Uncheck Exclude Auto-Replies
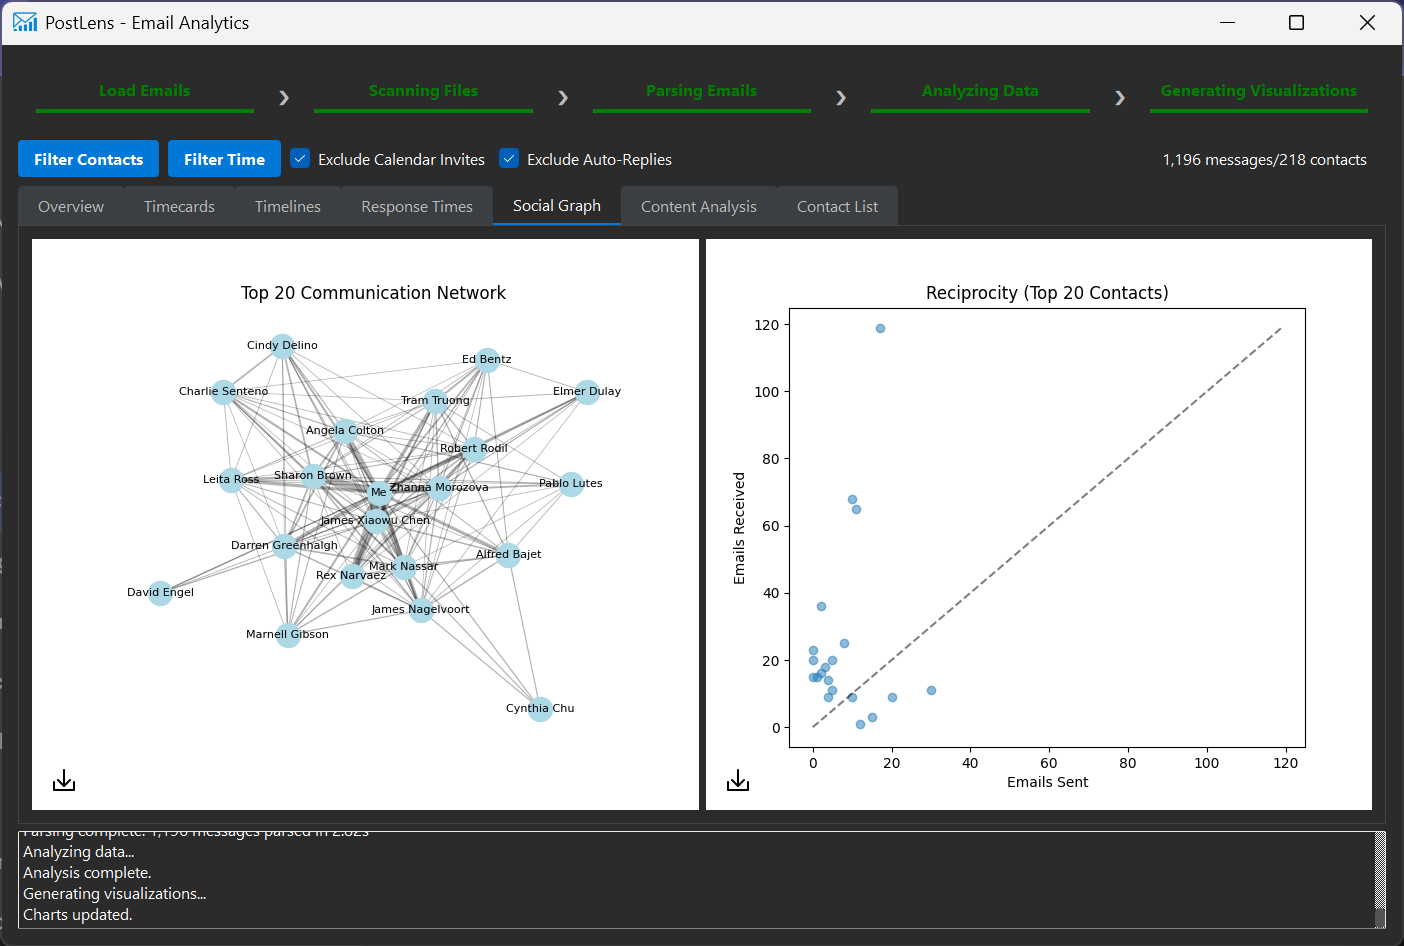This screenshot has width=1404, height=946. pyautogui.click(x=509, y=158)
